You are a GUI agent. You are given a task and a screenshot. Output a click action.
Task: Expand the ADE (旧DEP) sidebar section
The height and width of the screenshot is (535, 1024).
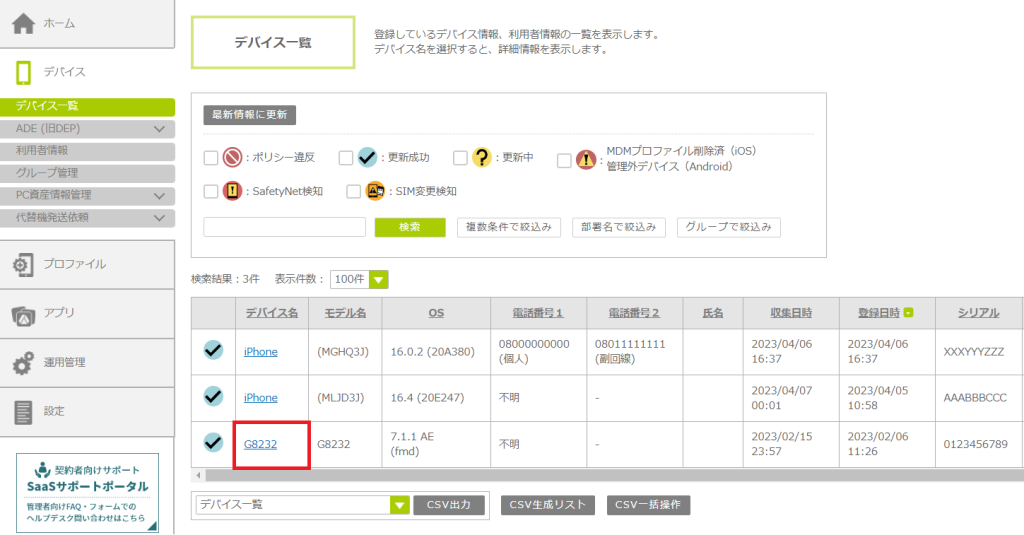[159, 129]
